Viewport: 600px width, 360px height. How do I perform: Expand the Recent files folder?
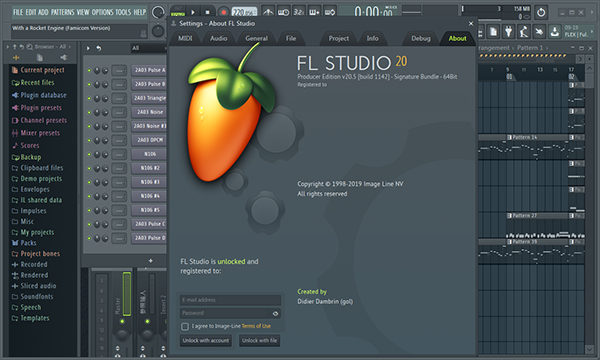pyautogui.click(x=33, y=83)
